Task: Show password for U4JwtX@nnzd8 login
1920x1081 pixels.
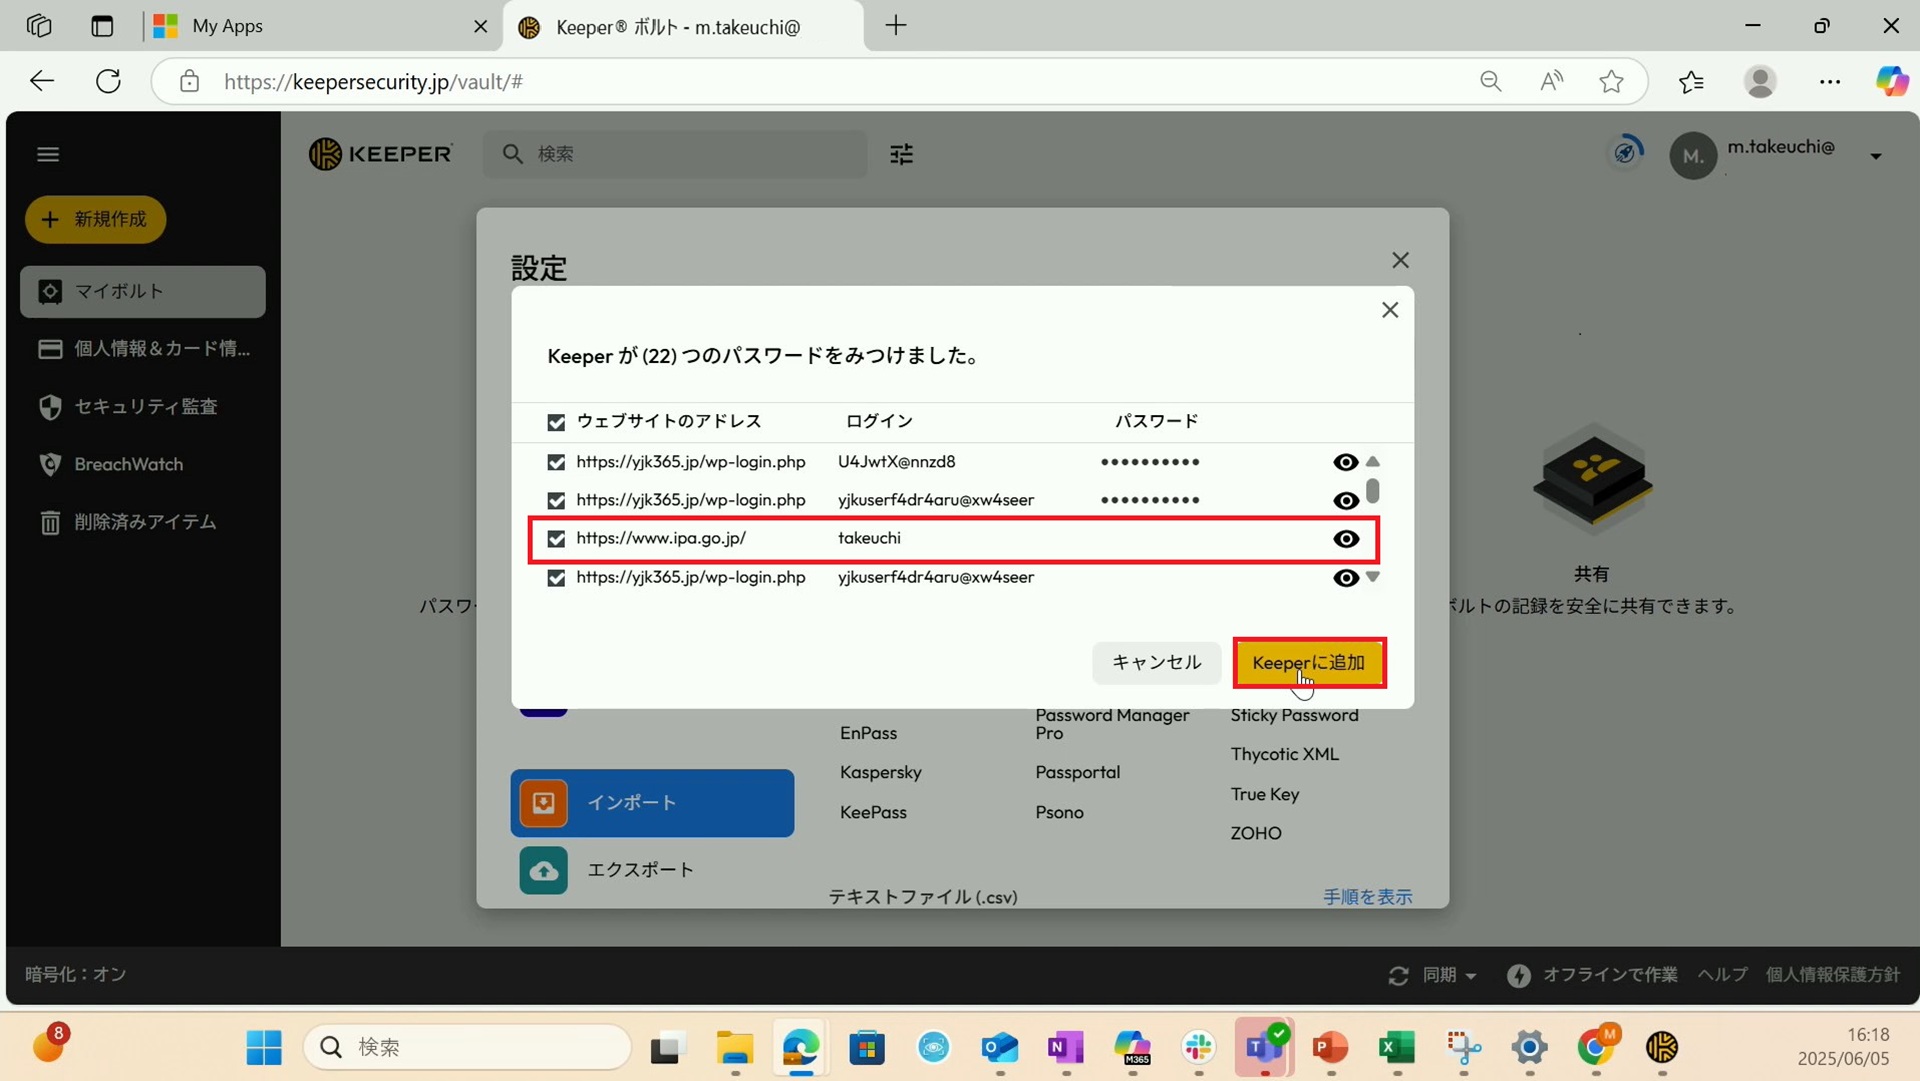Action: 1346,462
